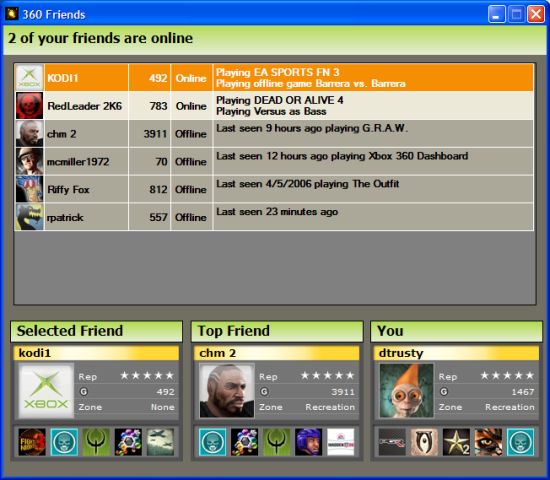Click dtrusty's tiger eye game icon
The image size is (550, 480).
488,442
